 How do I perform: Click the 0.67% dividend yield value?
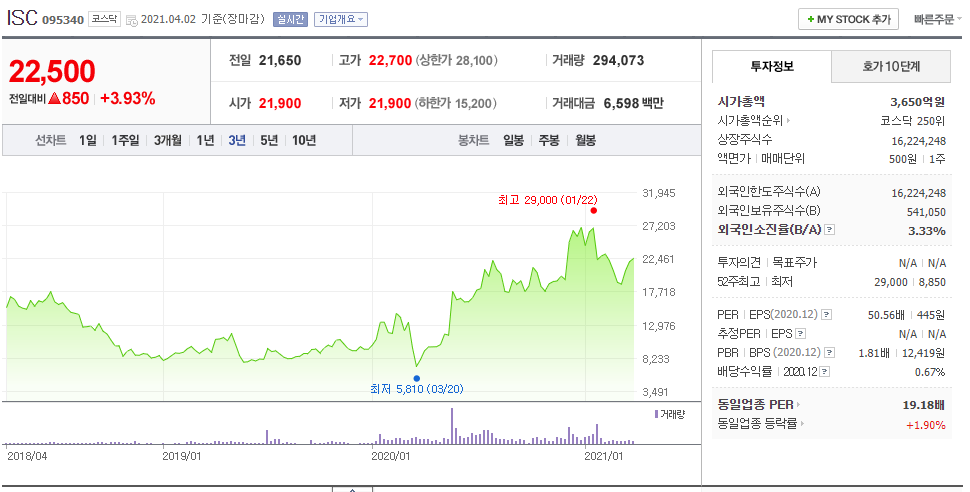[x=930, y=373]
